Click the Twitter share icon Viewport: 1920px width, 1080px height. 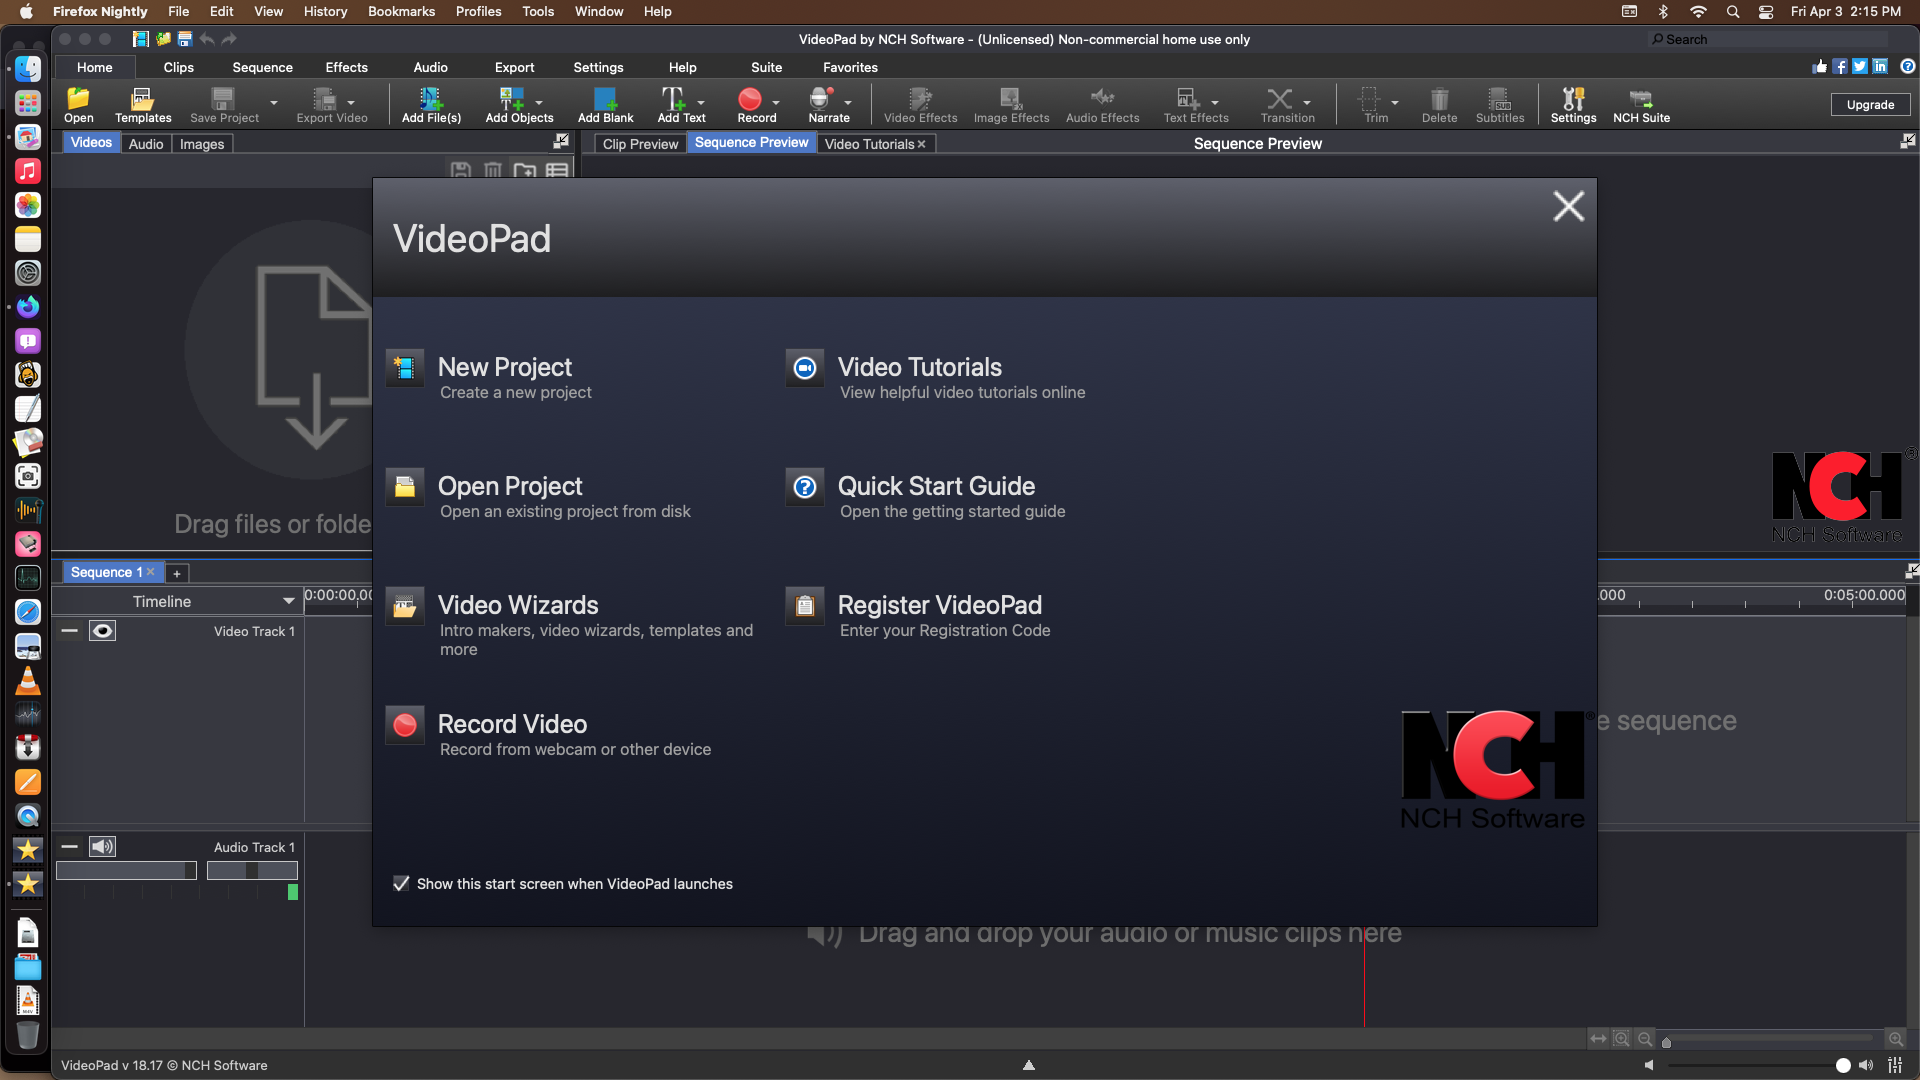click(1860, 66)
